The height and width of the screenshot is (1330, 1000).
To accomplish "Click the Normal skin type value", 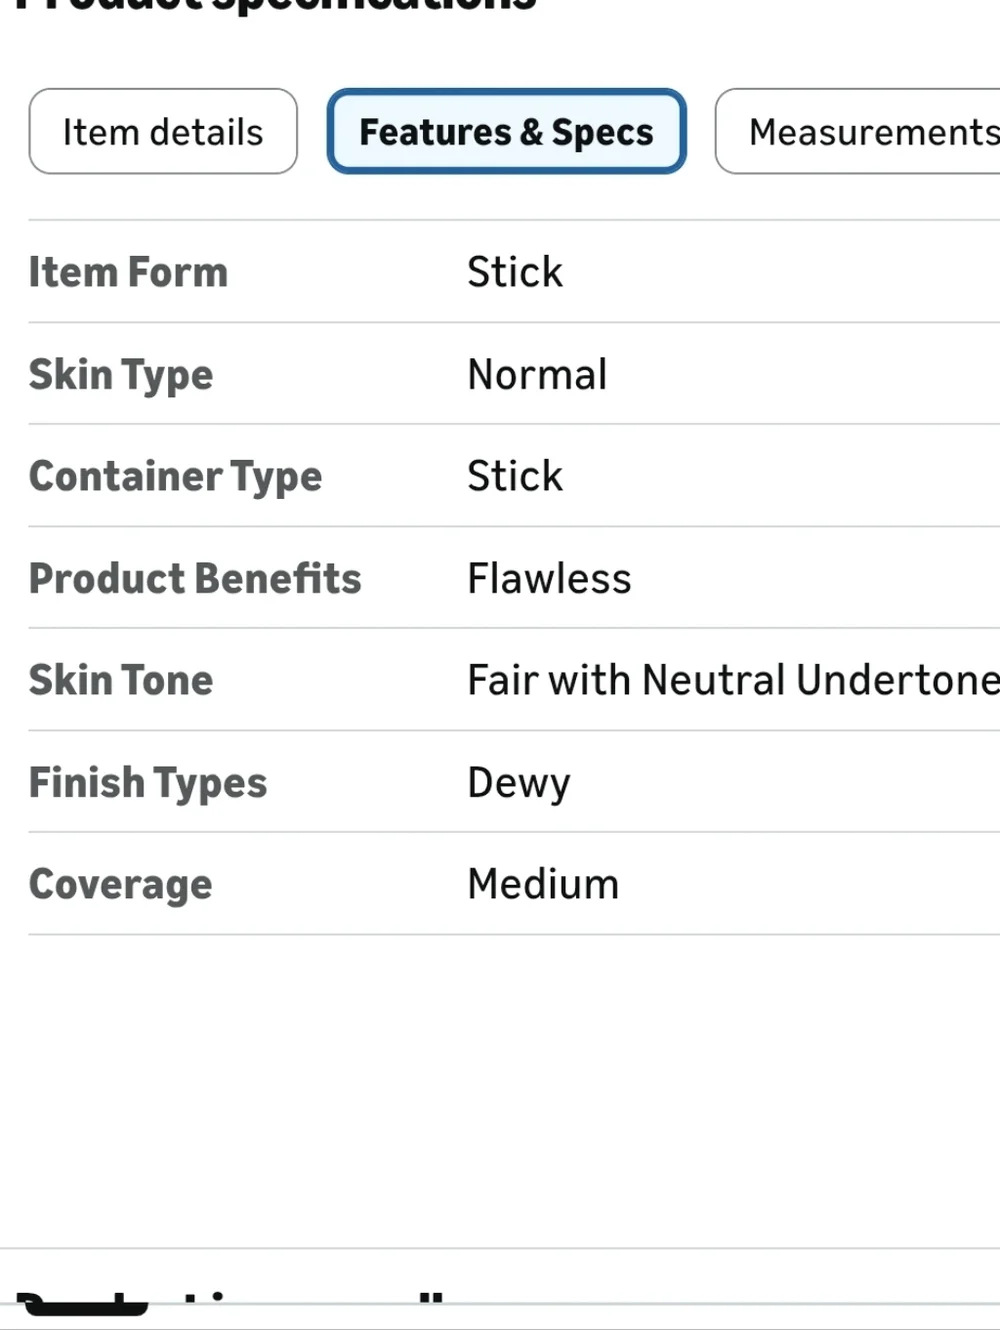I will pyautogui.click(x=537, y=375).
